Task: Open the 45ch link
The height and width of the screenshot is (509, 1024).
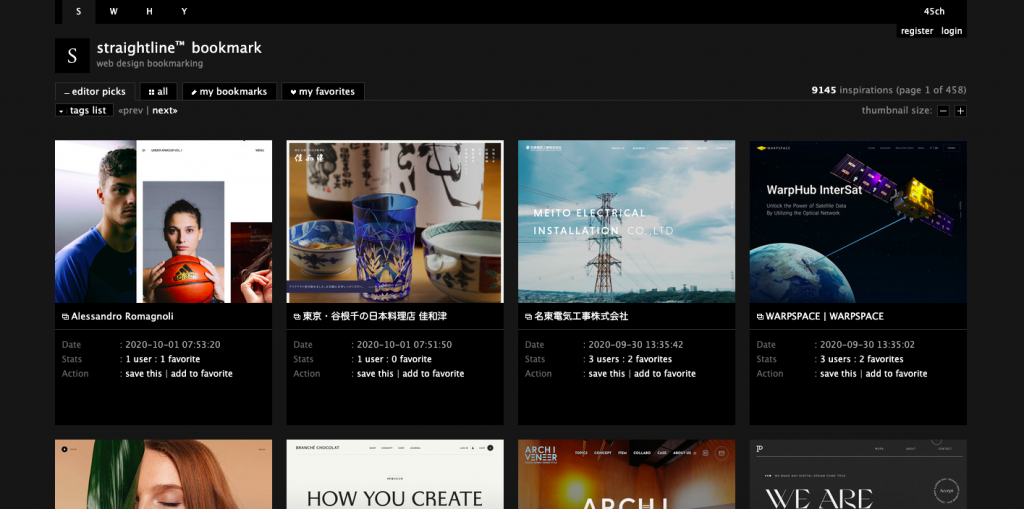Action: 934,11
